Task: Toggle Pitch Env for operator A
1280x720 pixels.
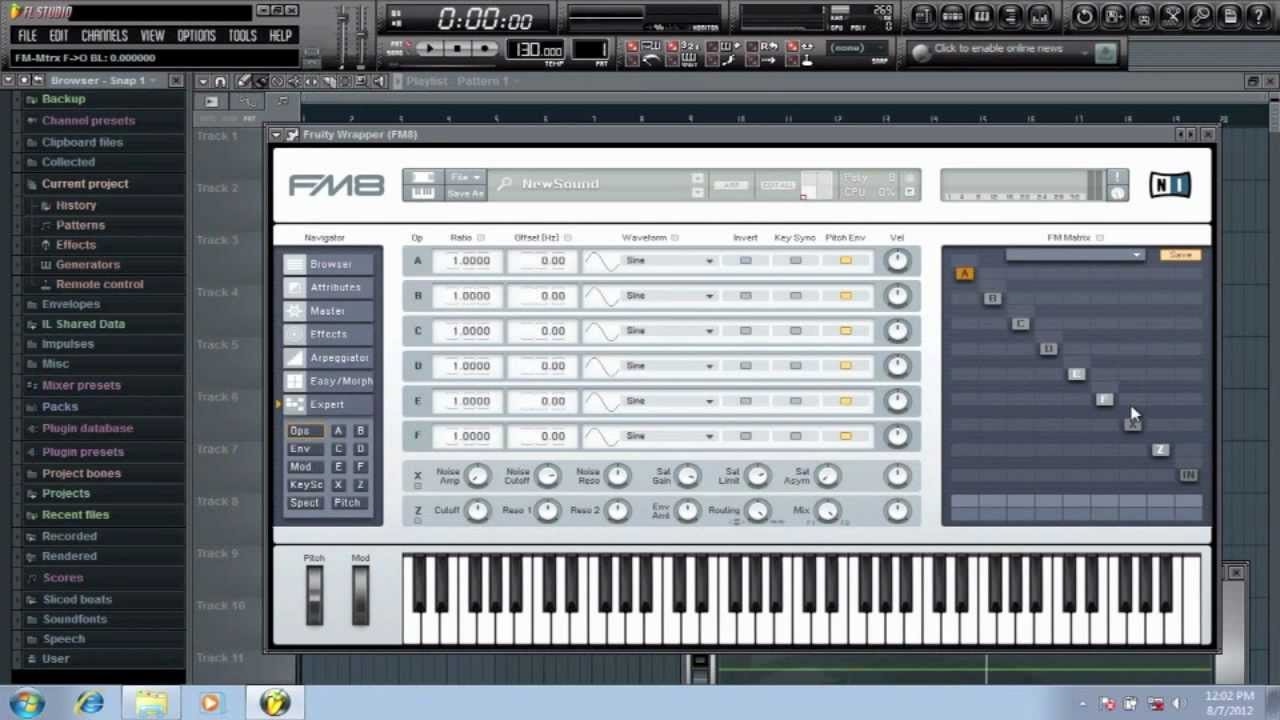Action: pyautogui.click(x=845, y=261)
